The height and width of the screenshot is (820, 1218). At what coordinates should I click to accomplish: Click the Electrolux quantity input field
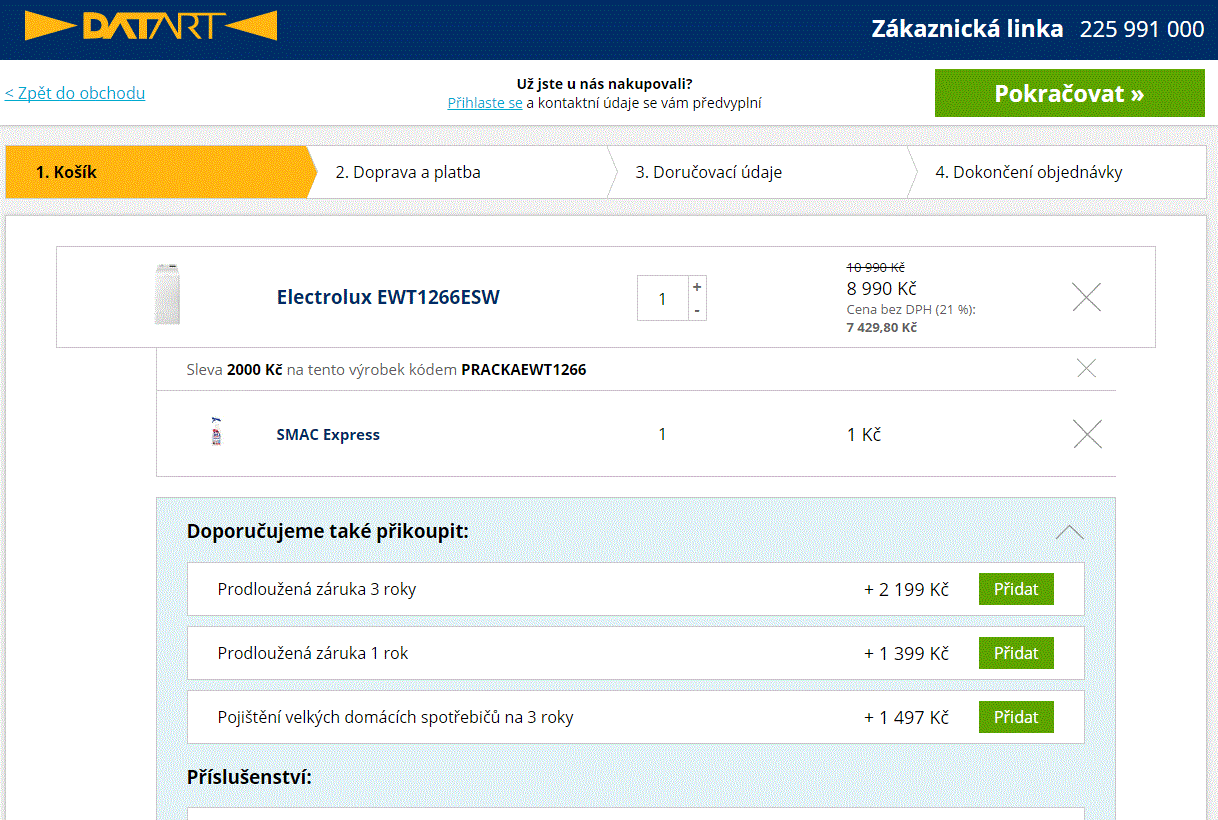pos(662,299)
